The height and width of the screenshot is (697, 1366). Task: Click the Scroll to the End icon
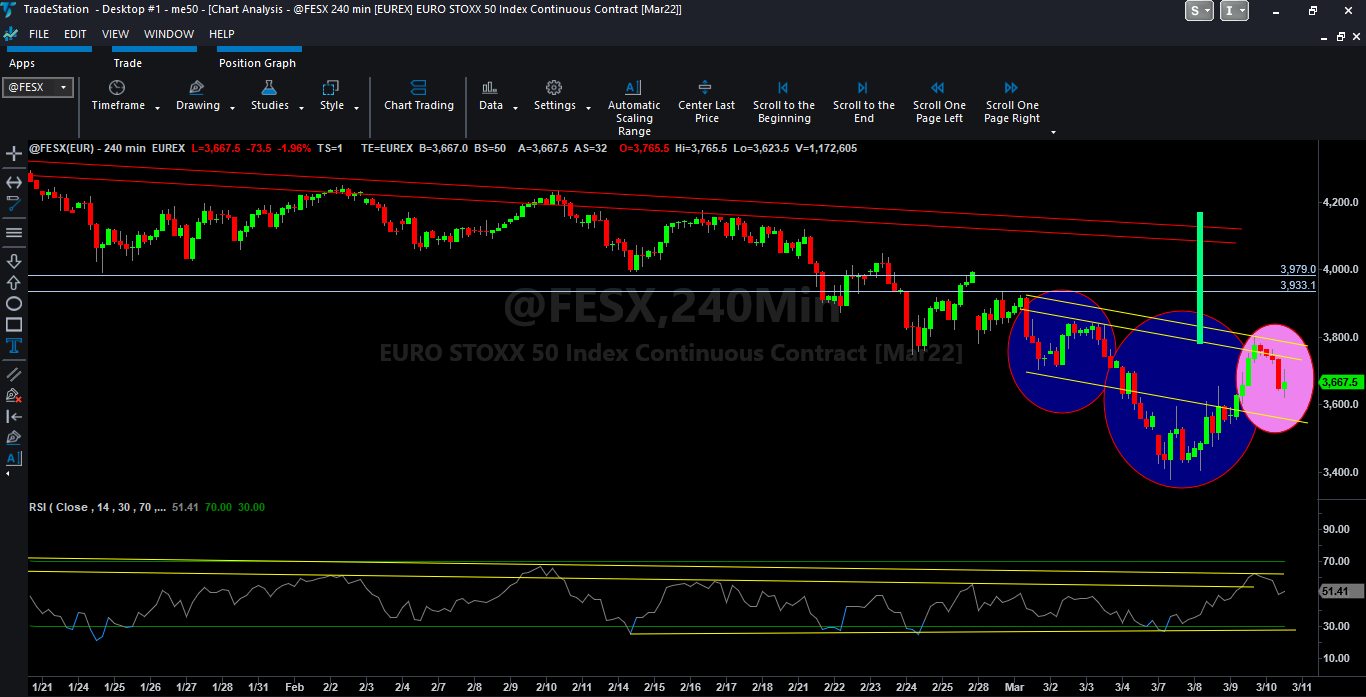point(863,88)
